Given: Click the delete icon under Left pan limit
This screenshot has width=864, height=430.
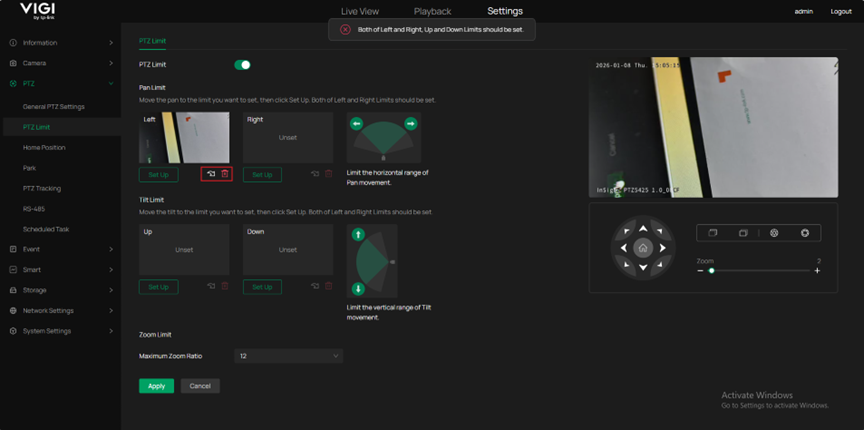Looking at the screenshot, I should [x=225, y=174].
